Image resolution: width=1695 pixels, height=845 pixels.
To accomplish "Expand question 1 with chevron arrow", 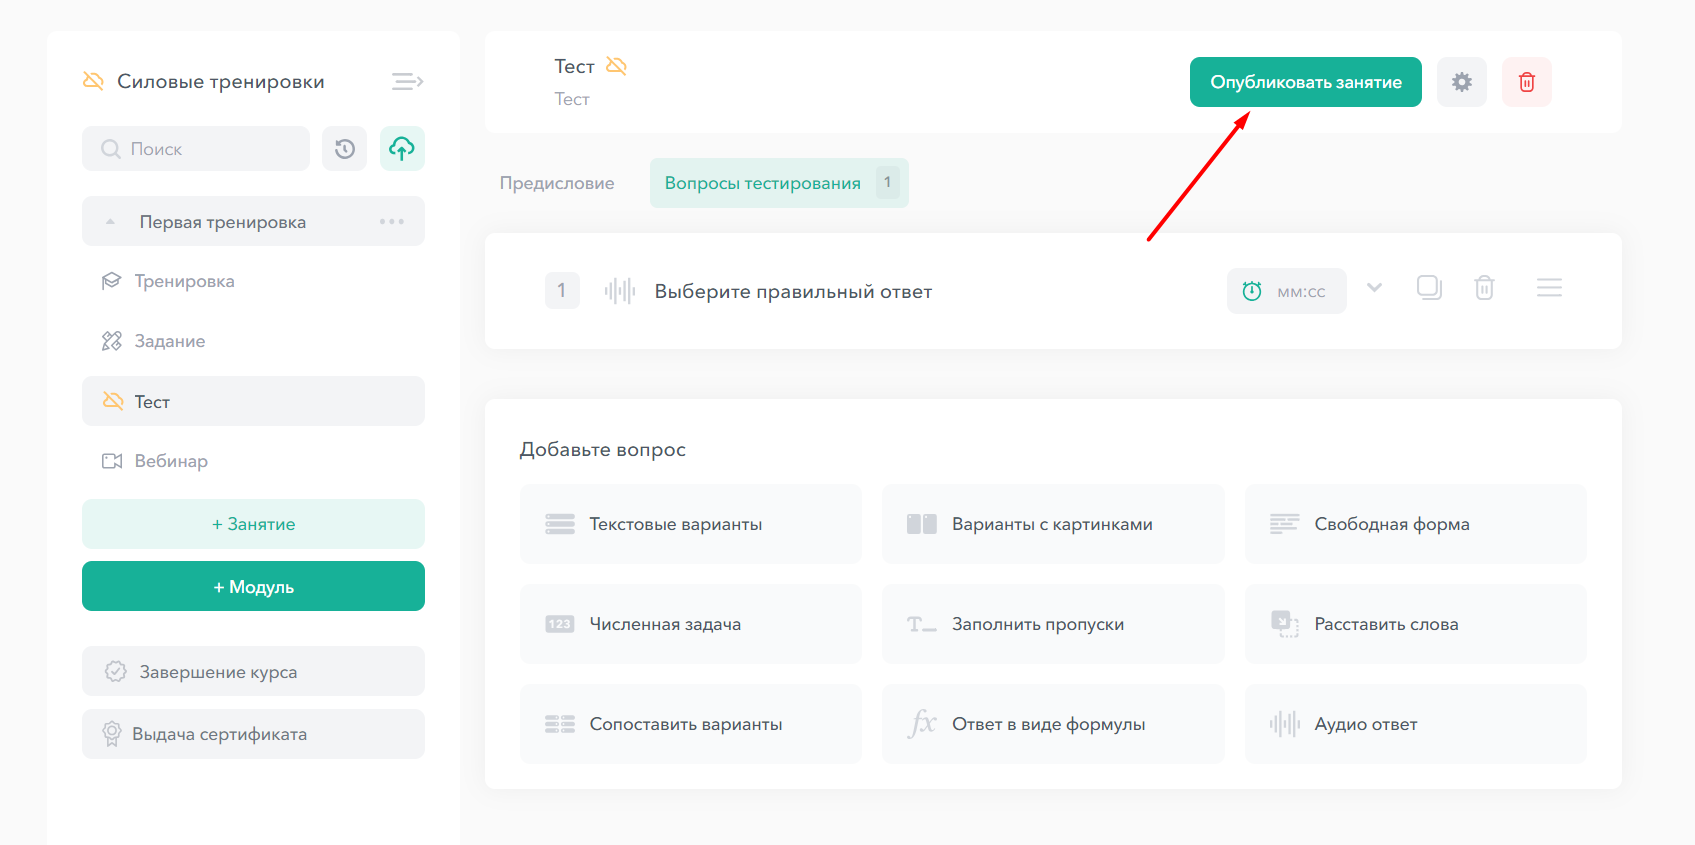I will [1374, 288].
